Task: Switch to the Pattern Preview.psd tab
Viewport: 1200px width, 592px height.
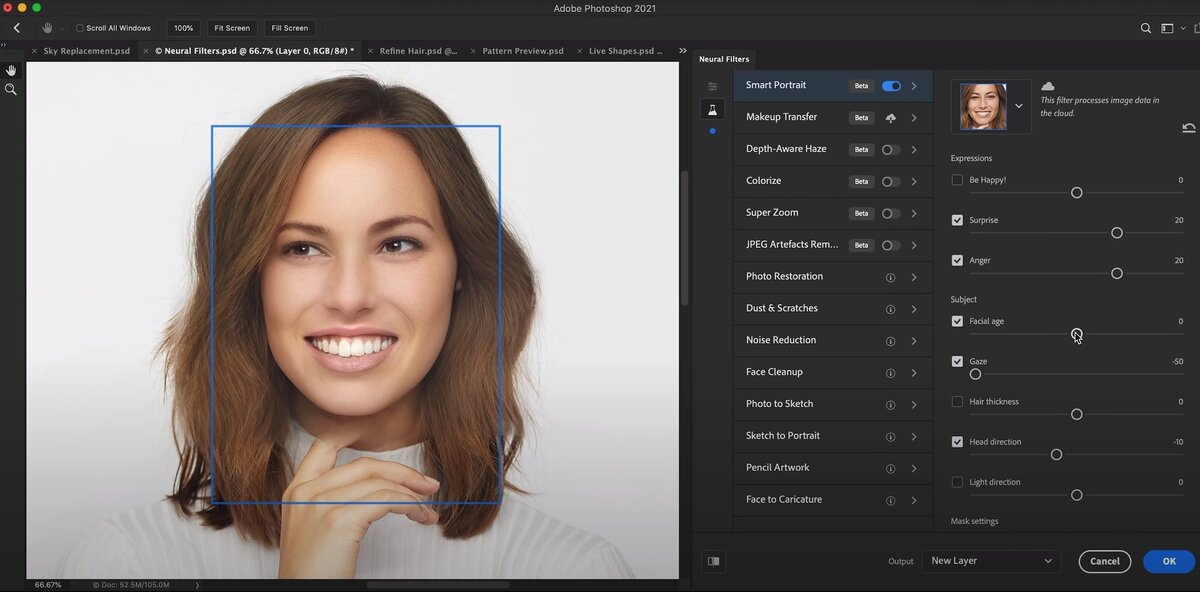Action: tap(522, 51)
